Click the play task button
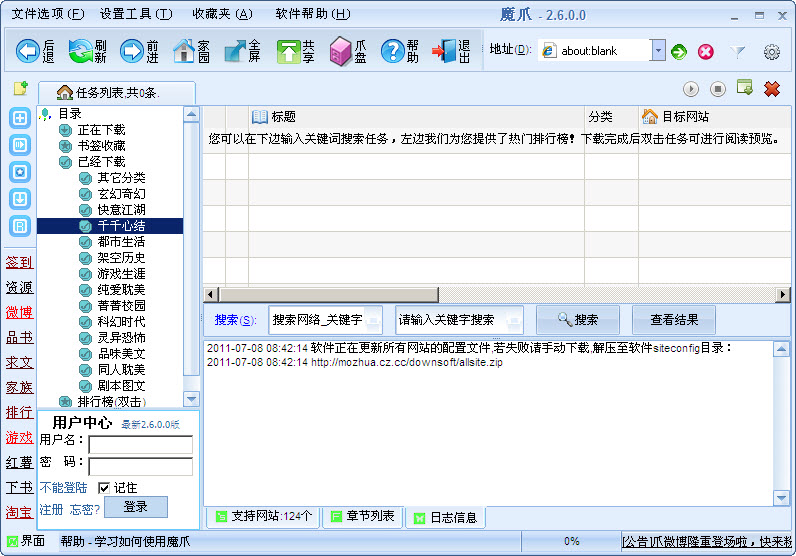The height and width of the screenshot is (556, 796). 690,89
